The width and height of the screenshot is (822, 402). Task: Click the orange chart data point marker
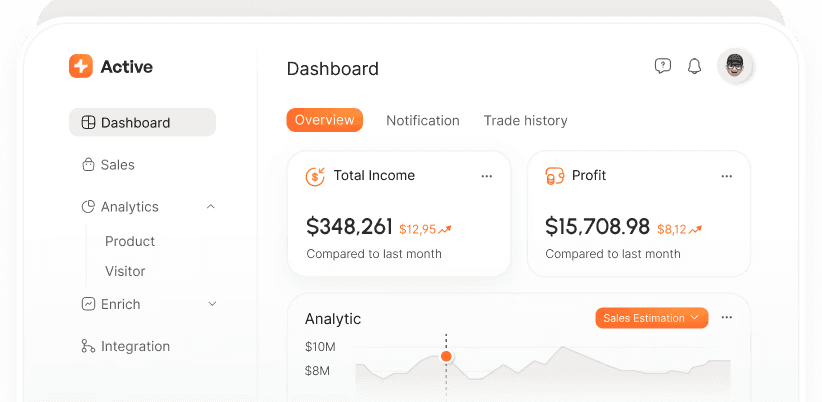click(x=446, y=356)
